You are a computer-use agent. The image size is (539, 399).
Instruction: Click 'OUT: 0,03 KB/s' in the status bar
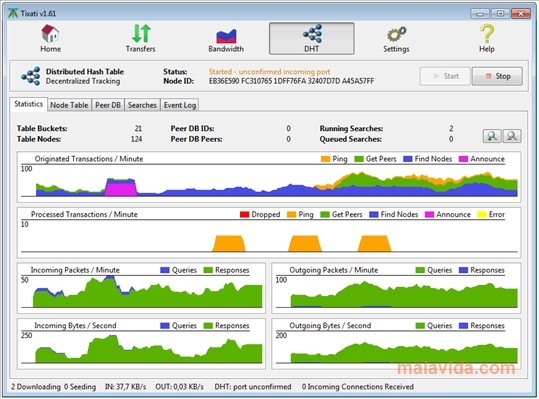tap(179, 387)
